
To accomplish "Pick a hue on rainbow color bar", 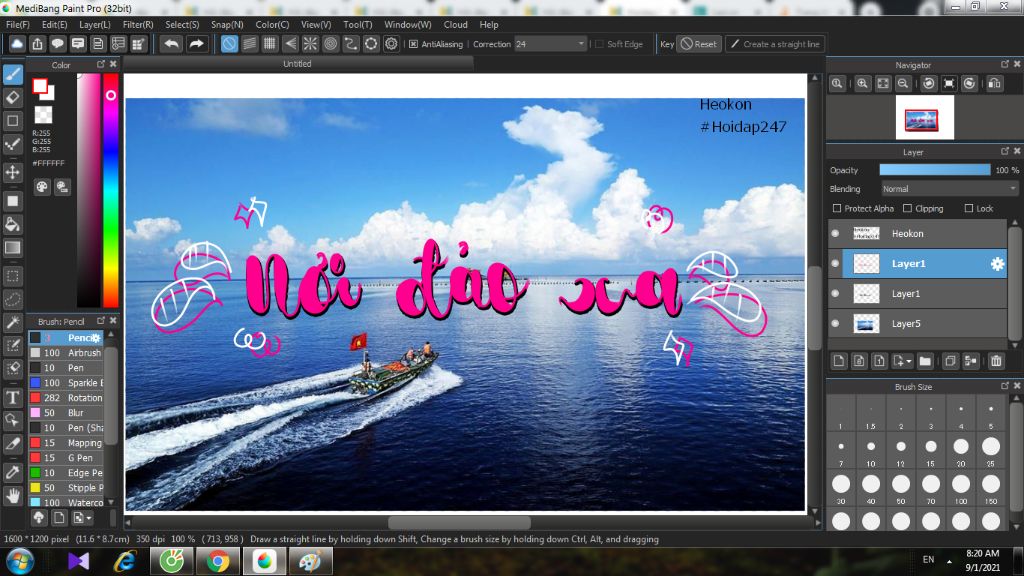I will tap(111, 189).
